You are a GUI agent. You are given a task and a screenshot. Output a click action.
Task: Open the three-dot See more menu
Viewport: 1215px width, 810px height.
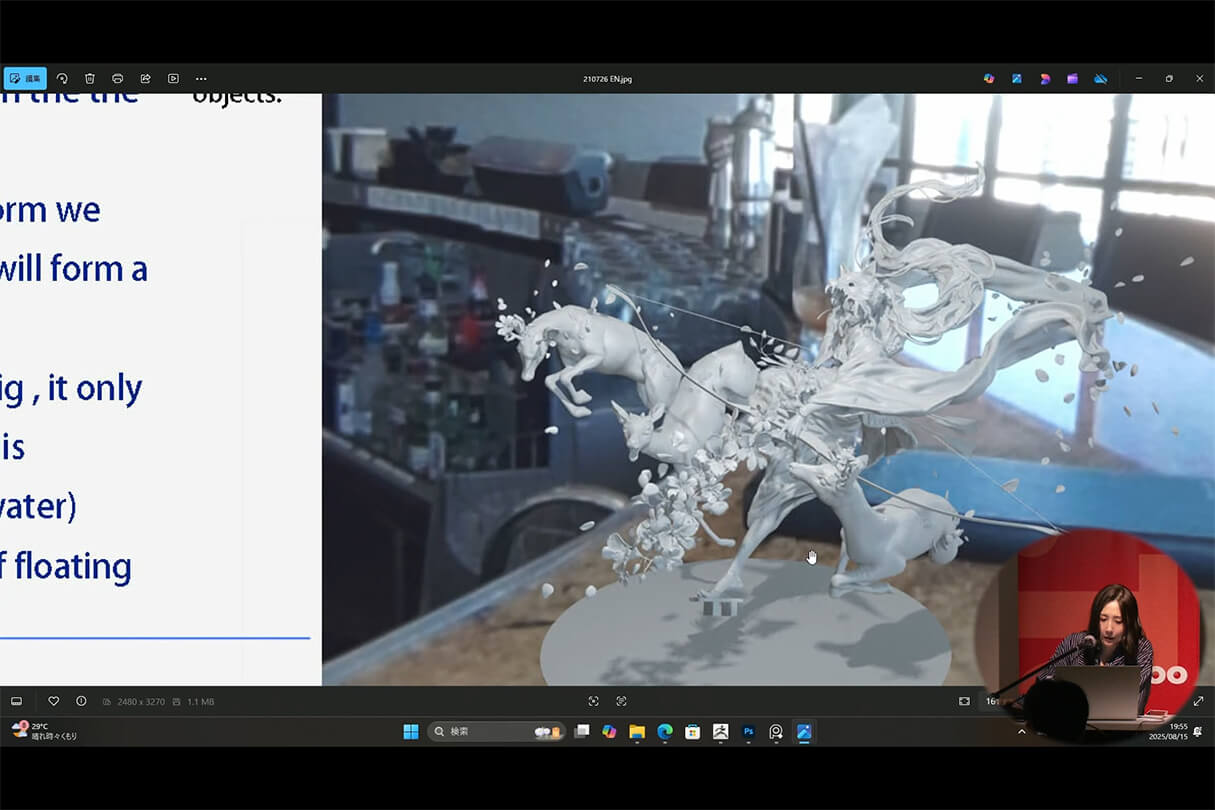201,78
